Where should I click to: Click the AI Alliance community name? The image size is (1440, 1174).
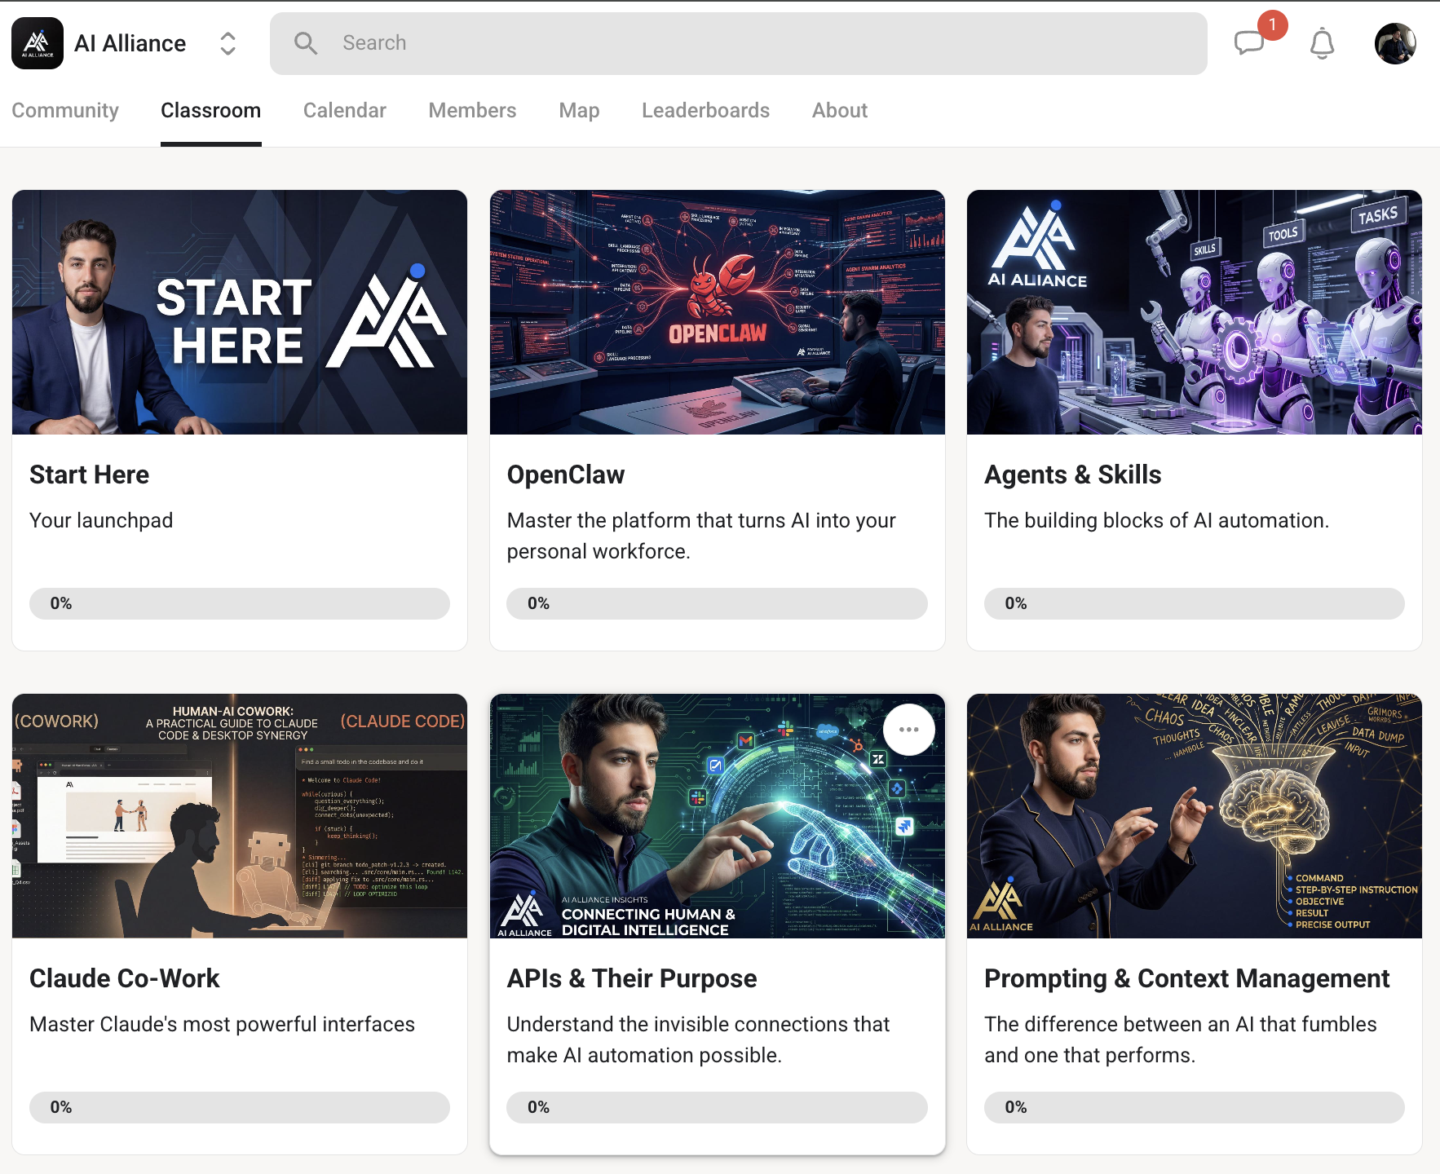point(130,43)
